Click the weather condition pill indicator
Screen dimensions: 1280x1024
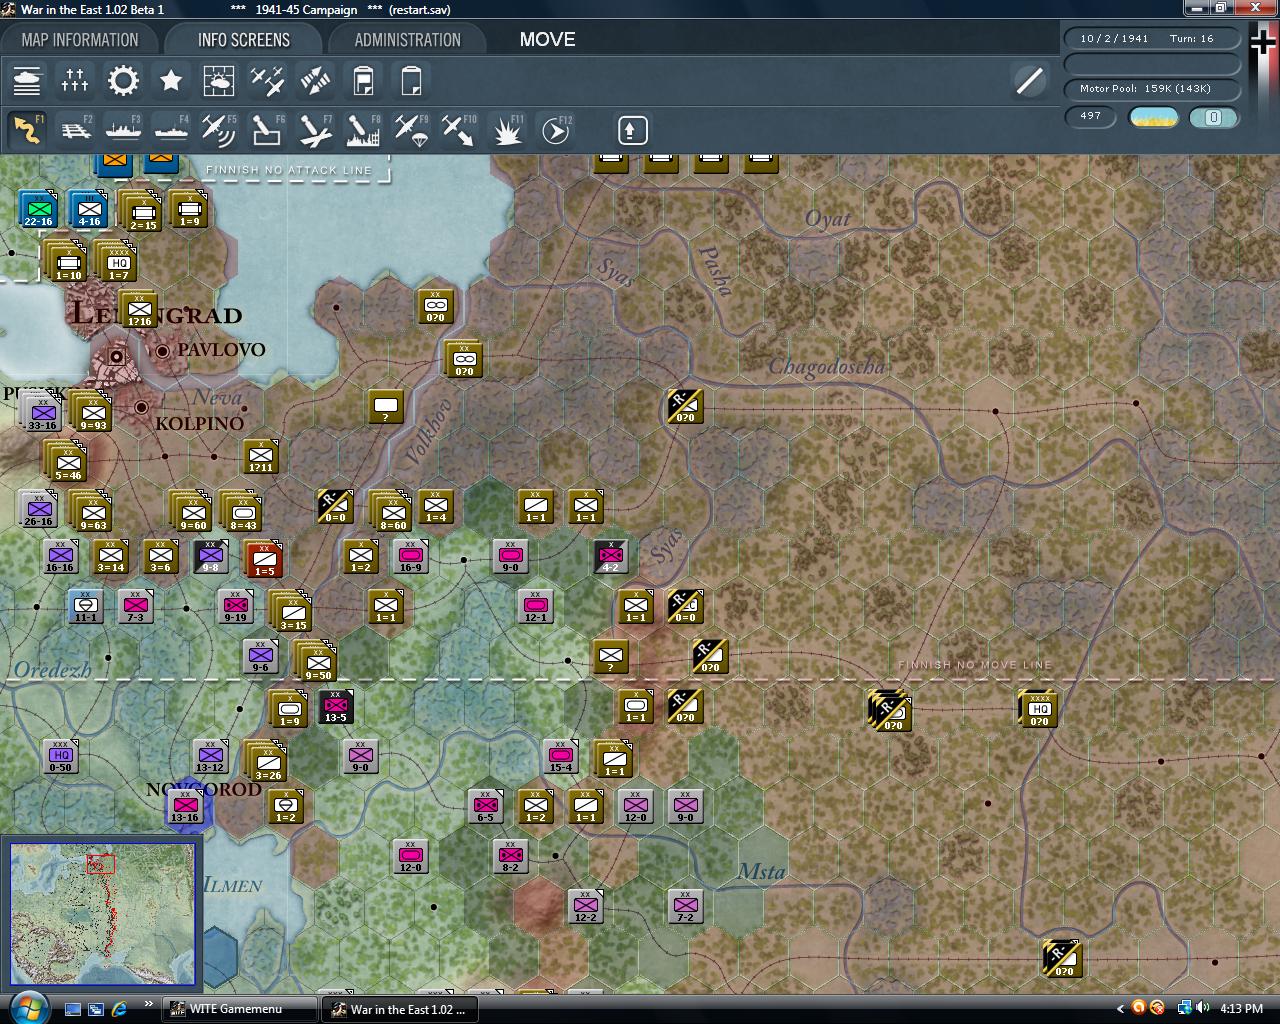tap(1153, 117)
